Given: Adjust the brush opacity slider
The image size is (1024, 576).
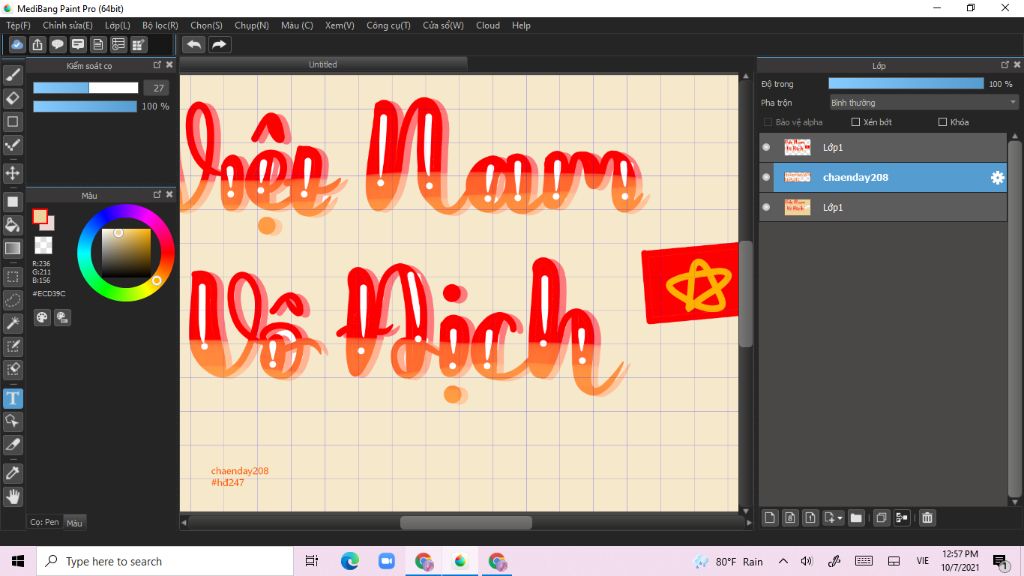Looking at the screenshot, I should 85,106.
